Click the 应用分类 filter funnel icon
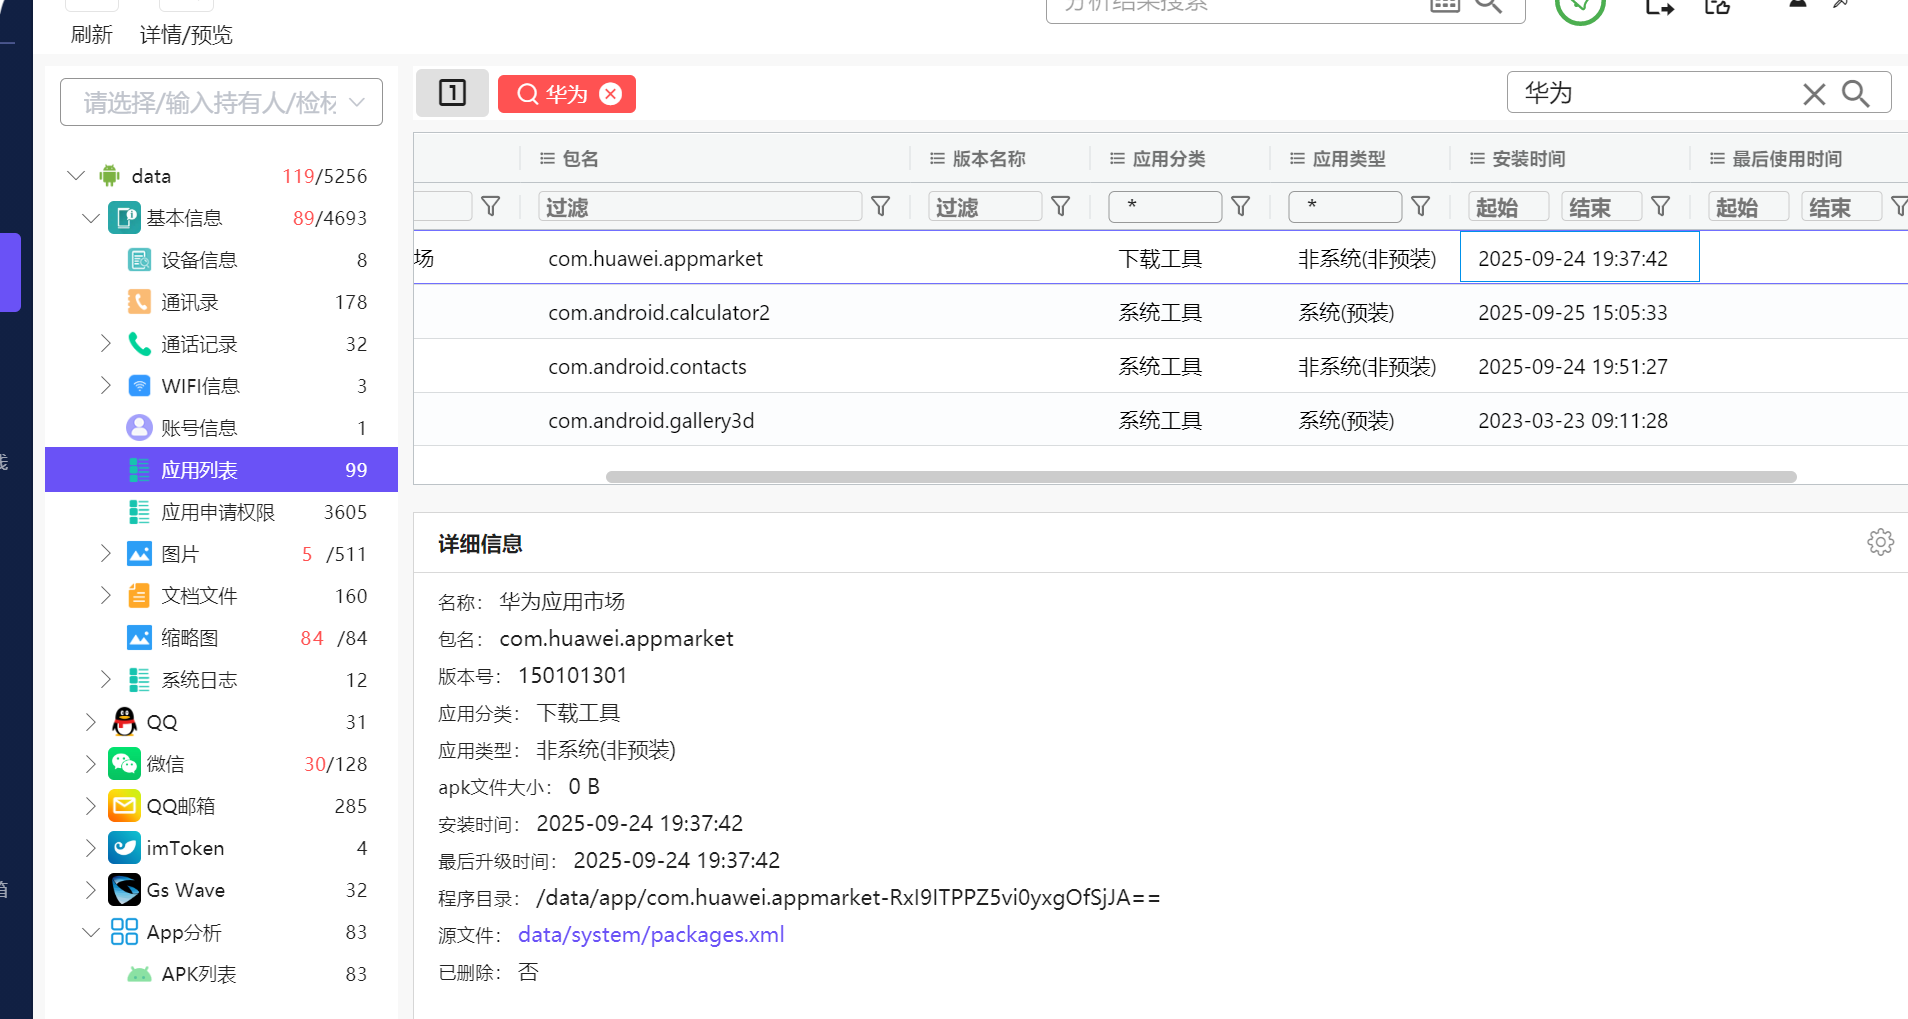 1241,206
